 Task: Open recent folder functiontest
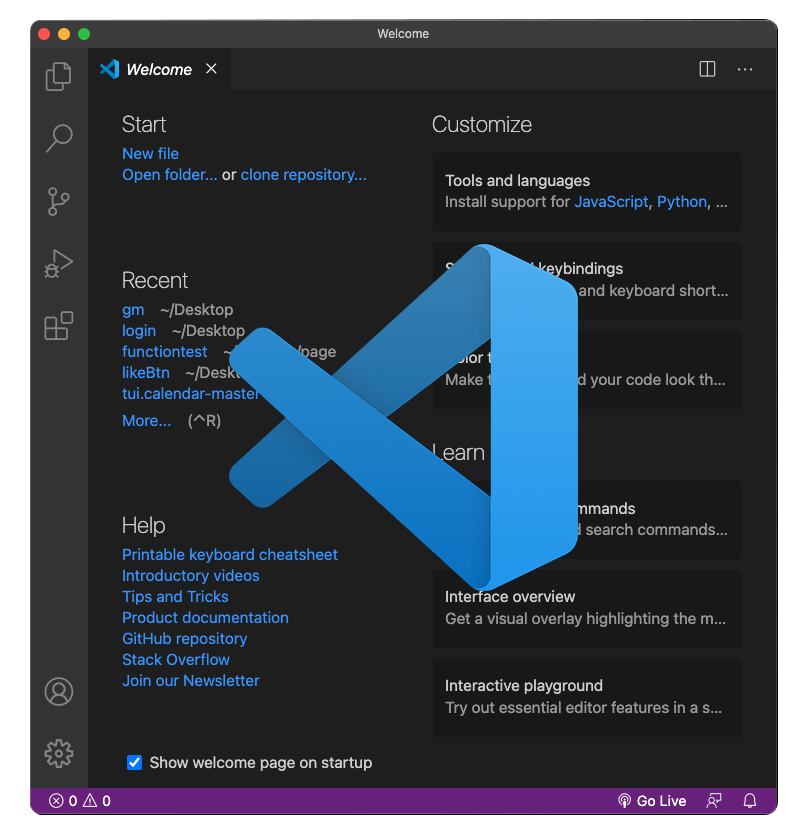(x=164, y=352)
